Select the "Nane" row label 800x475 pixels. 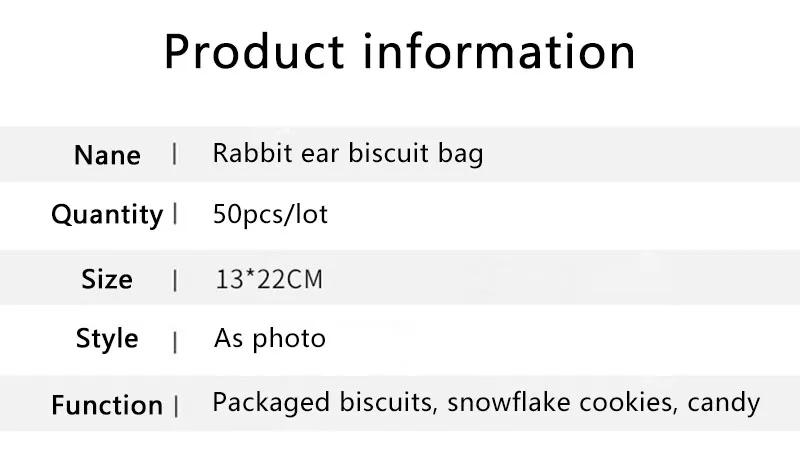point(107,156)
